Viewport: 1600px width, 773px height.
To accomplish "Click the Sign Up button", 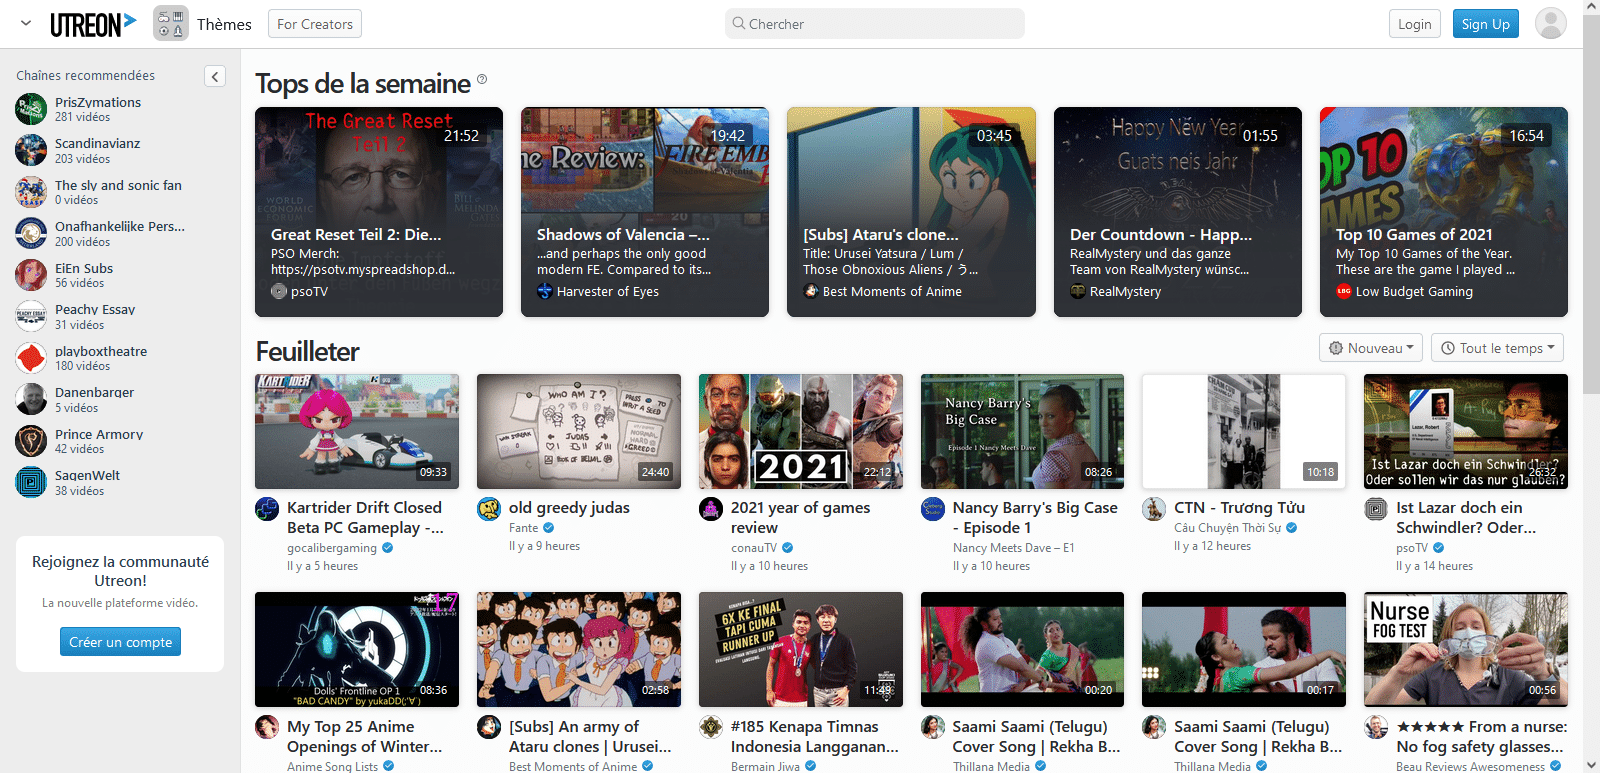I will tap(1486, 24).
